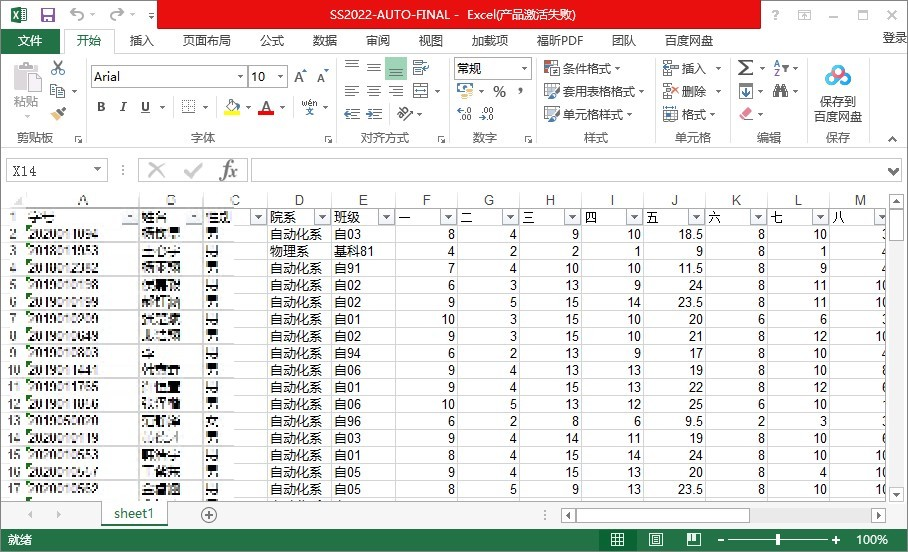
Task: Switch to the 视图 View tab
Action: [x=430, y=41]
